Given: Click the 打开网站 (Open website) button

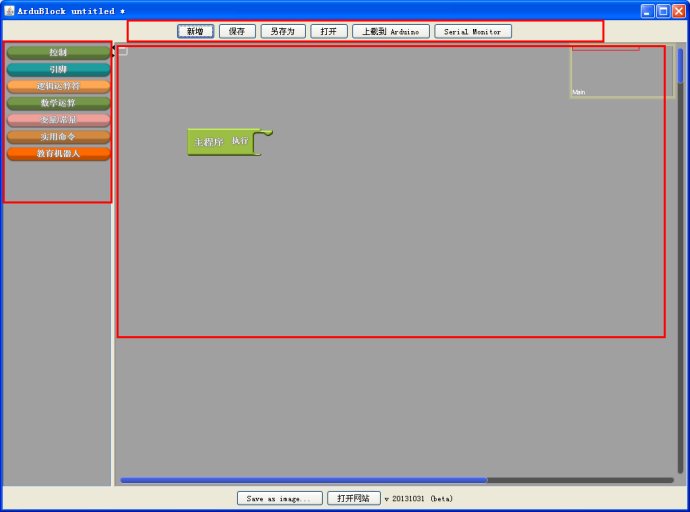Looking at the screenshot, I should click(353, 498).
